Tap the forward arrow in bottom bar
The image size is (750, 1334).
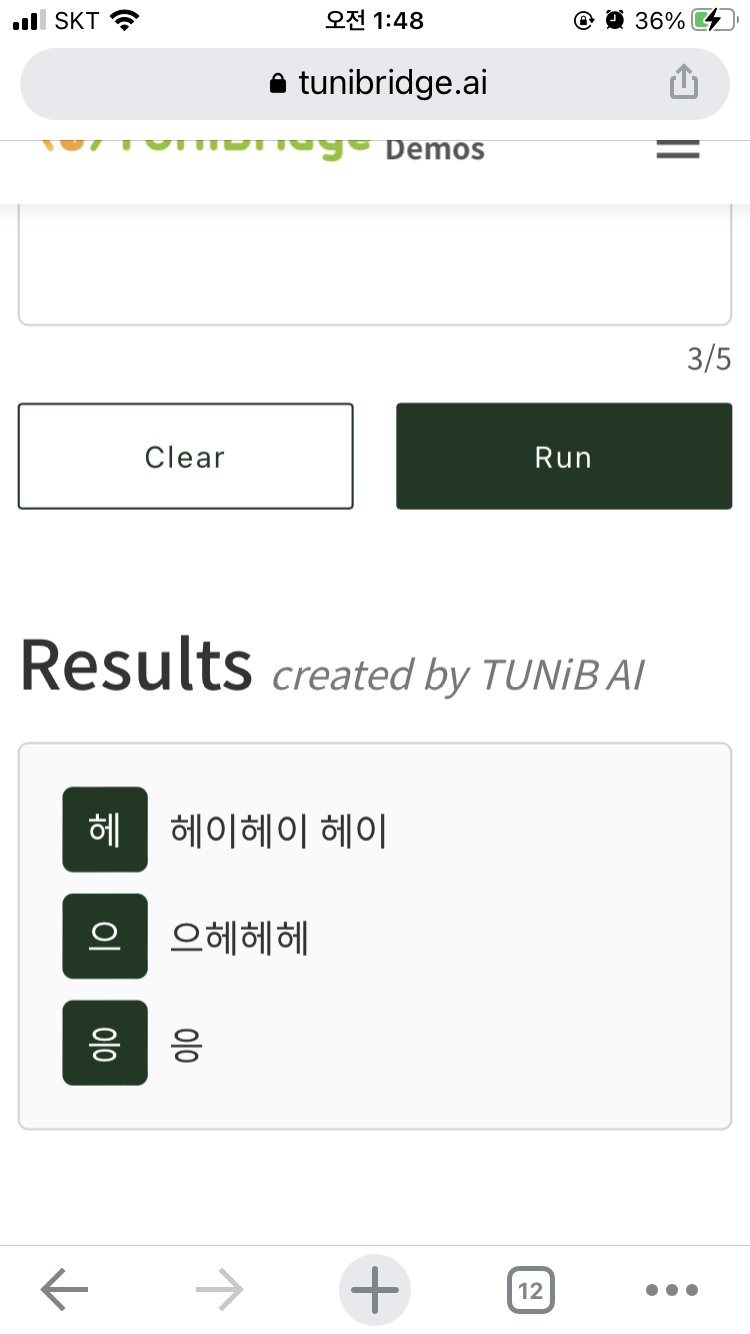[x=220, y=1290]
